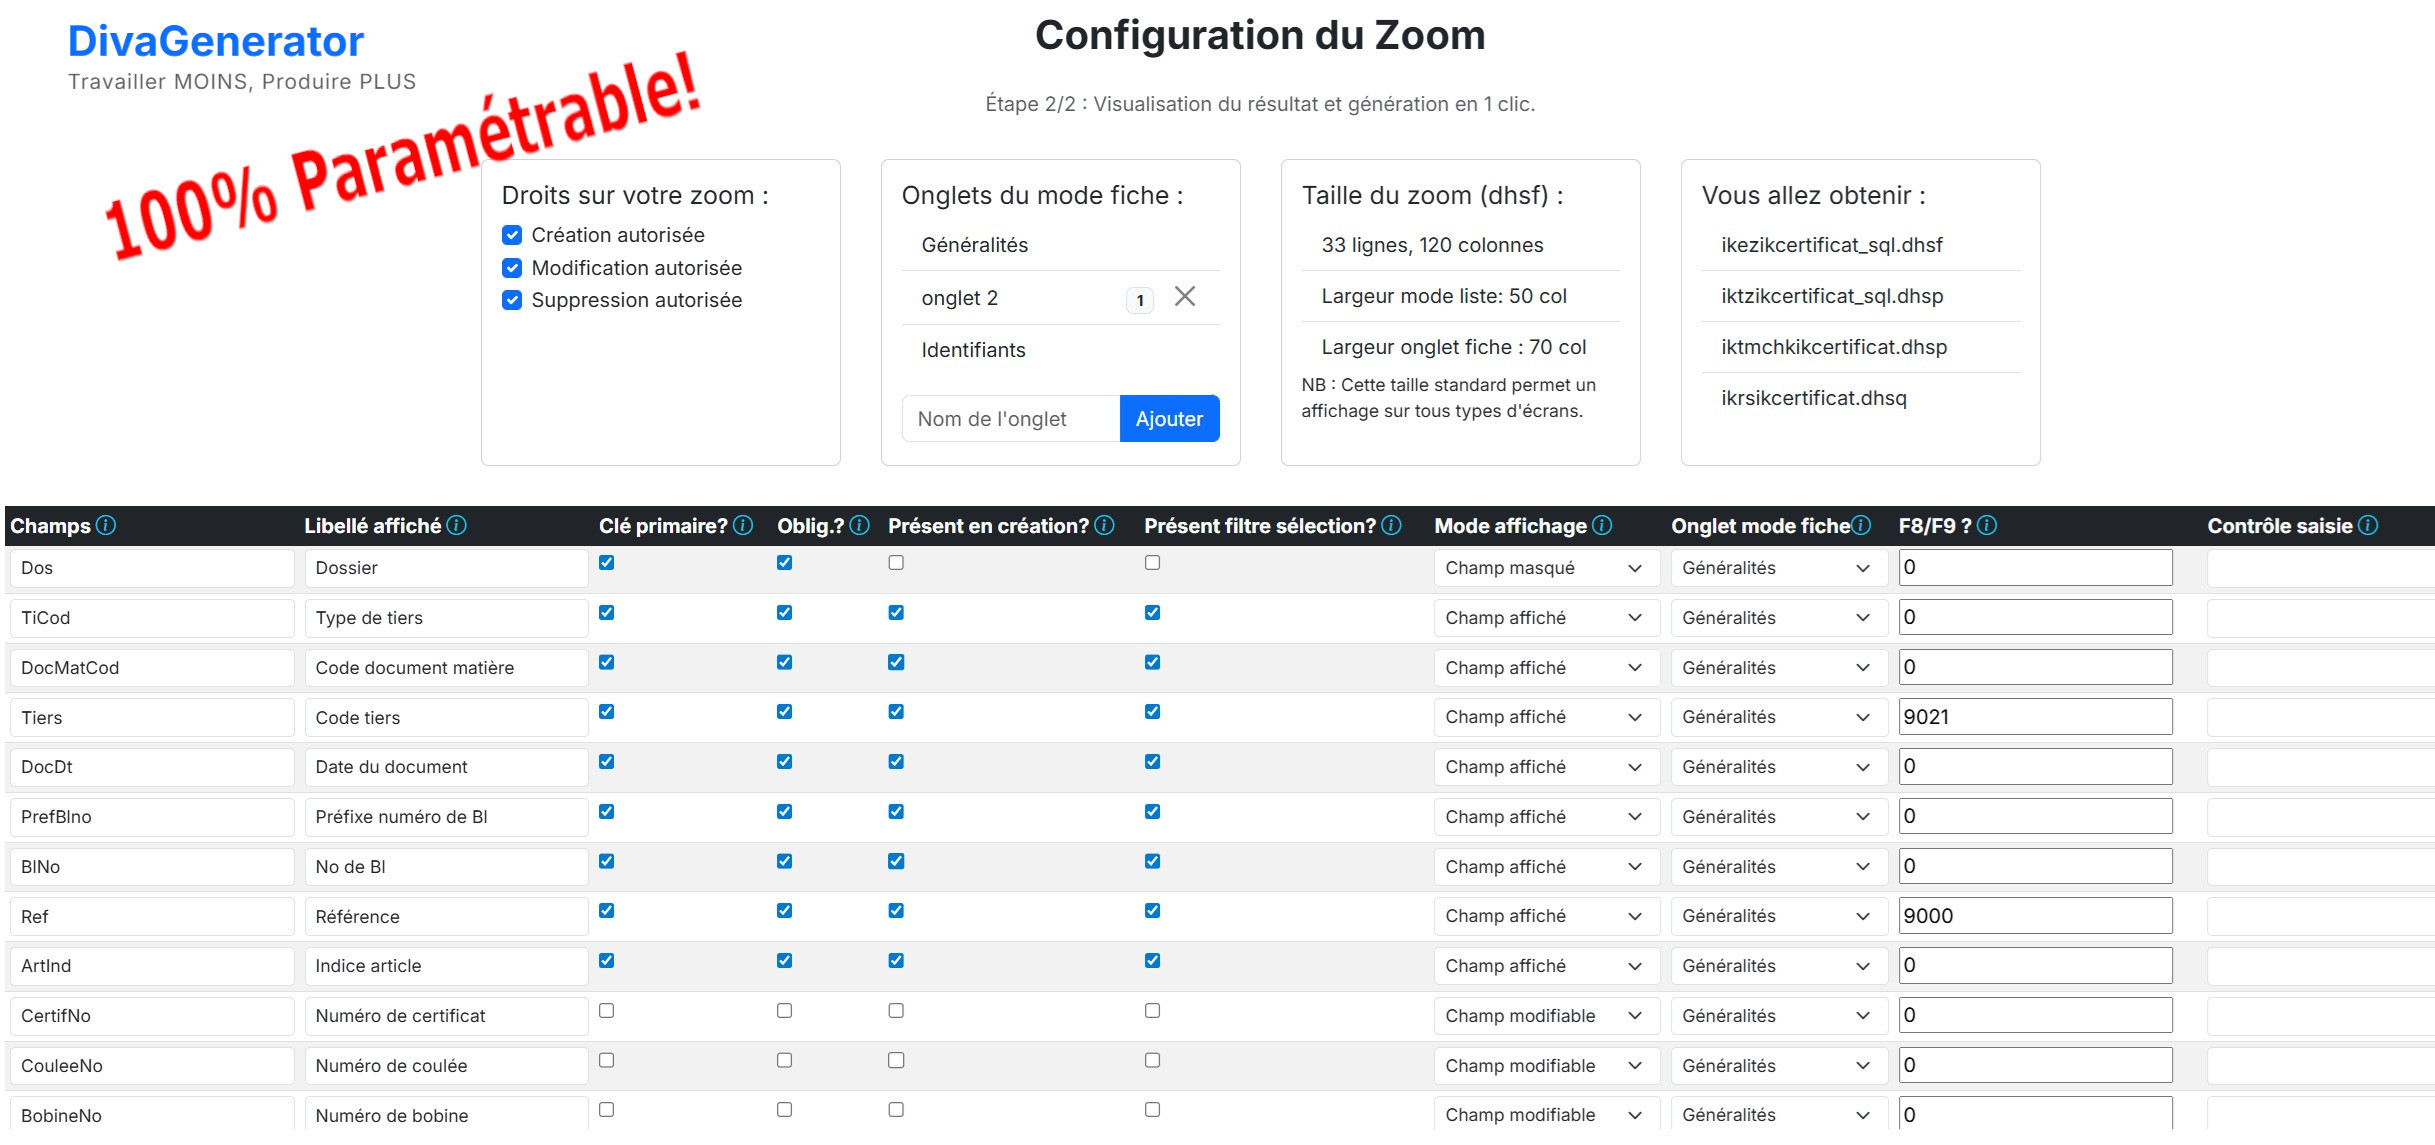Image resolution: width=2435 pixels, height=1145 pixels.
Task: Click info icon next to Clé primaire
Action: click(743, 525)
